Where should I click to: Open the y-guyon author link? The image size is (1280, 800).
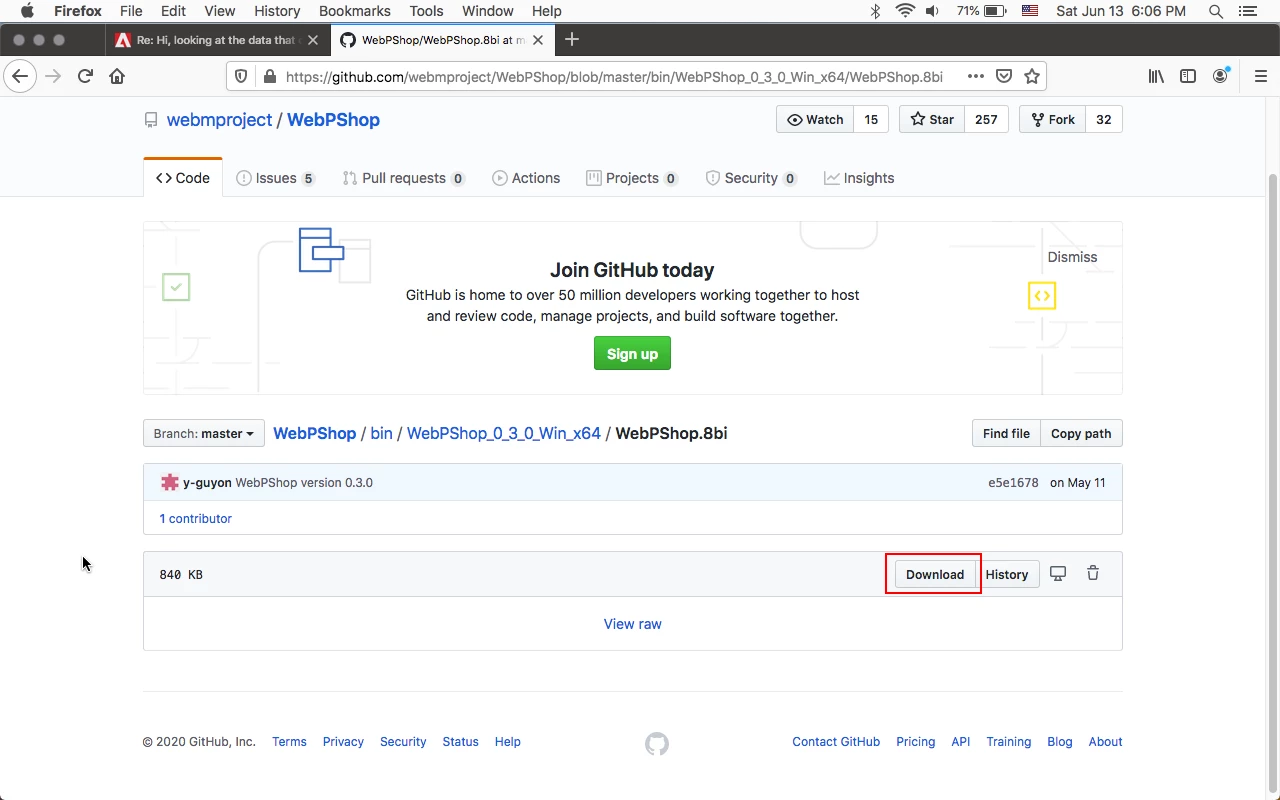(207, 482)
